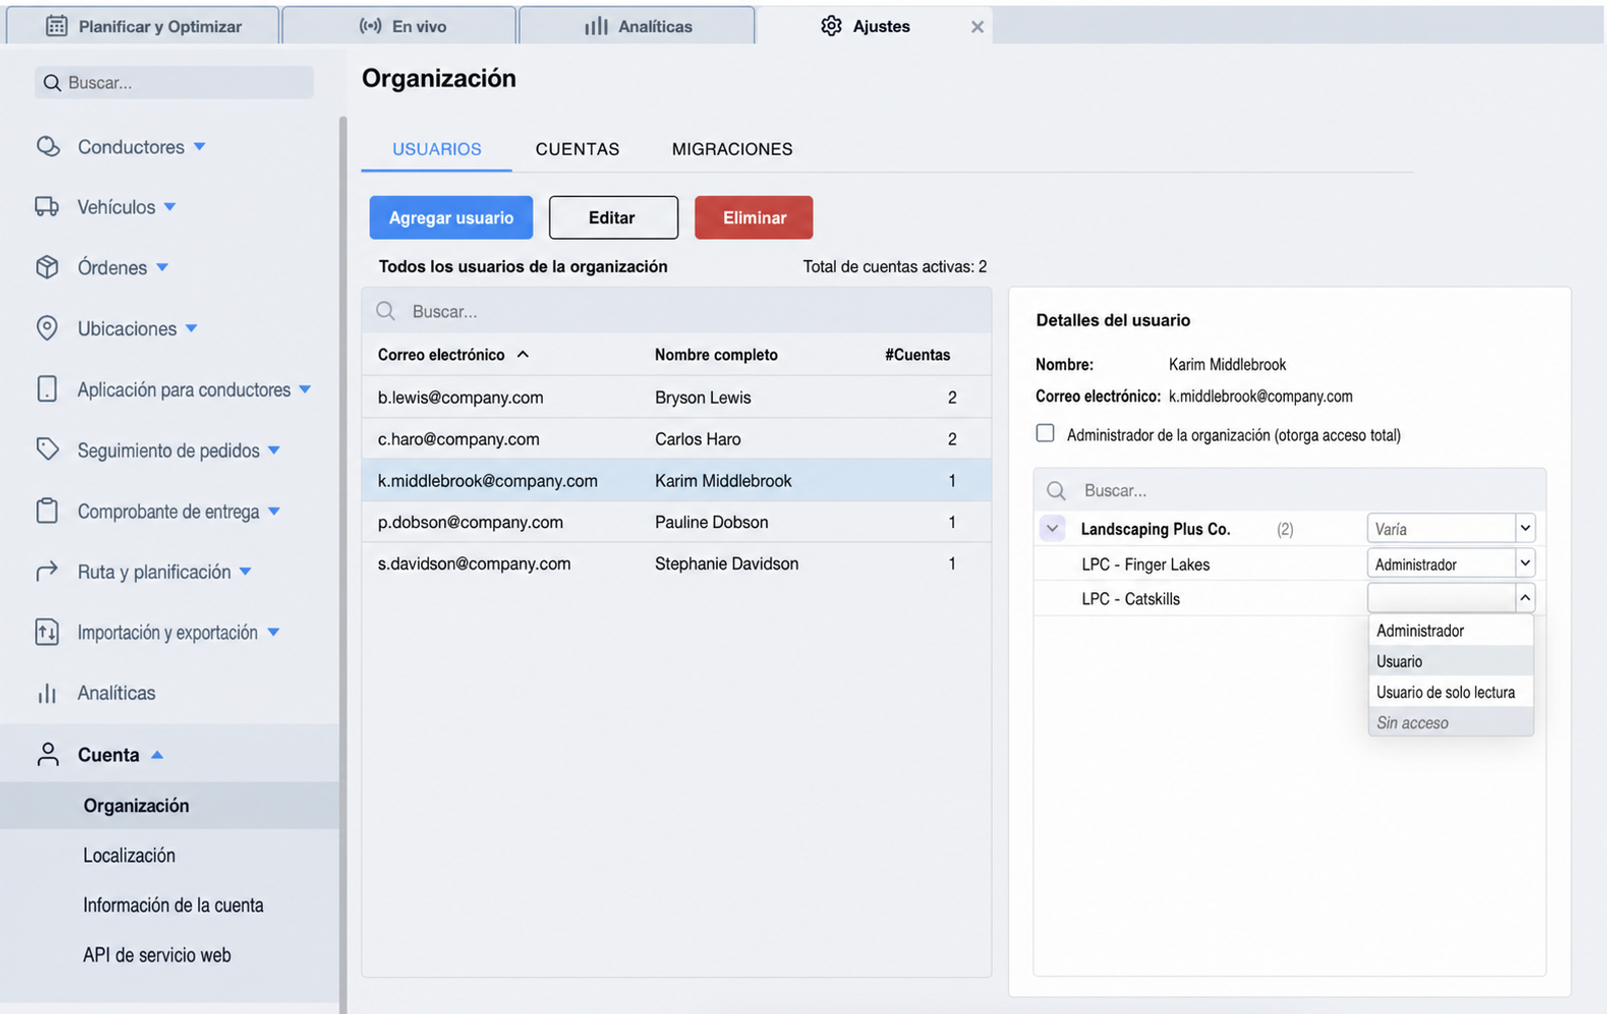The image size is (1607, 1014).
Task: Open Información de la cuenta
Action: pyautogui.click(x=173, y=905)
